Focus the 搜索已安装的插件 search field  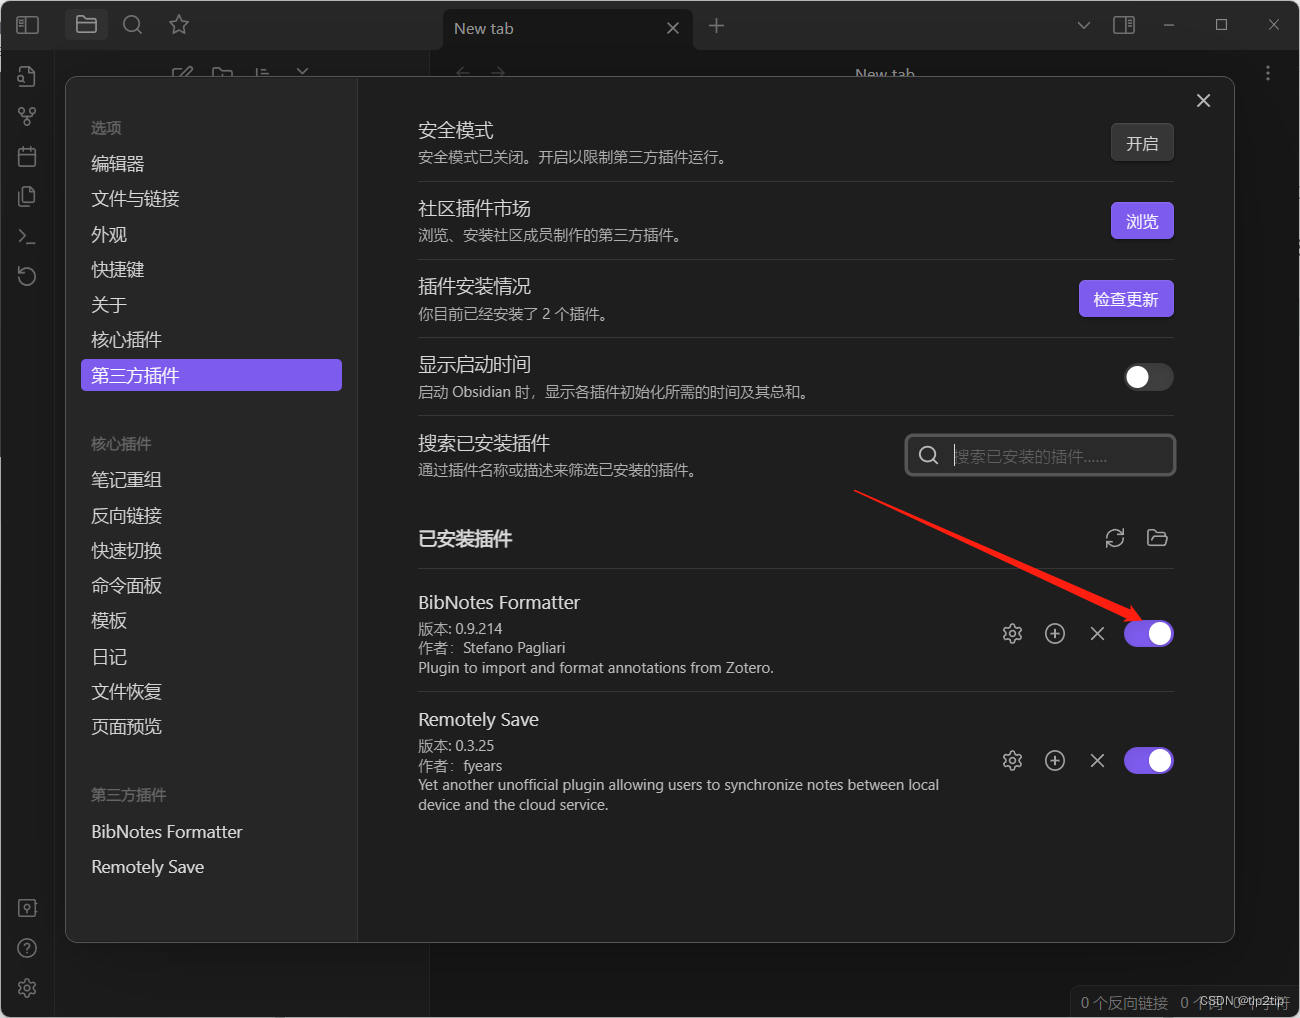pos(1040,455)
